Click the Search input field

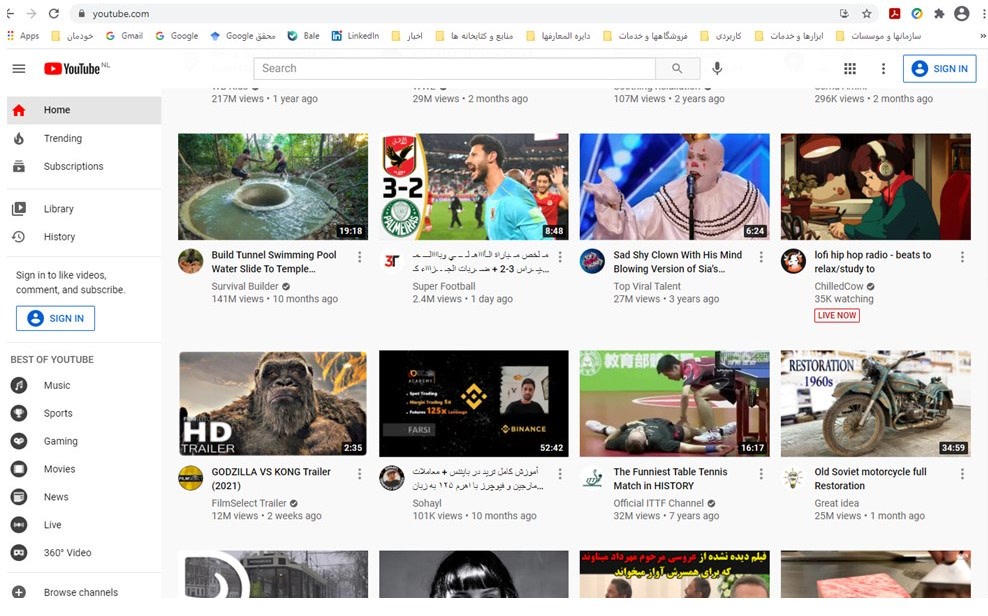coord(454,69)
